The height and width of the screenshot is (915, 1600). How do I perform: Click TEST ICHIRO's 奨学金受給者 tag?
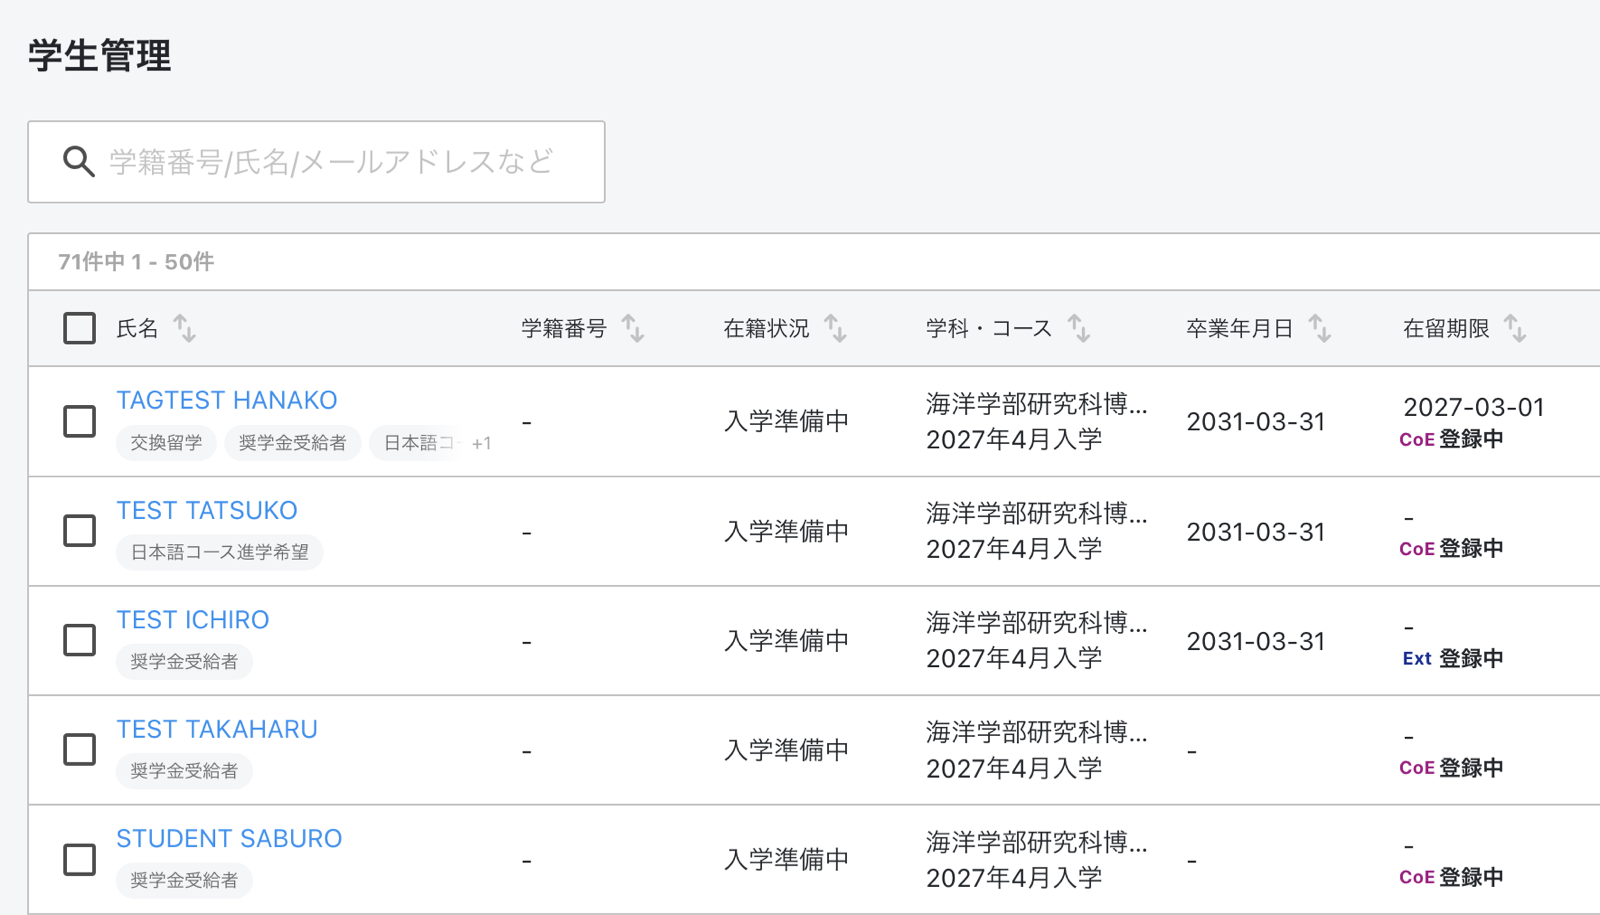[184, 662]
